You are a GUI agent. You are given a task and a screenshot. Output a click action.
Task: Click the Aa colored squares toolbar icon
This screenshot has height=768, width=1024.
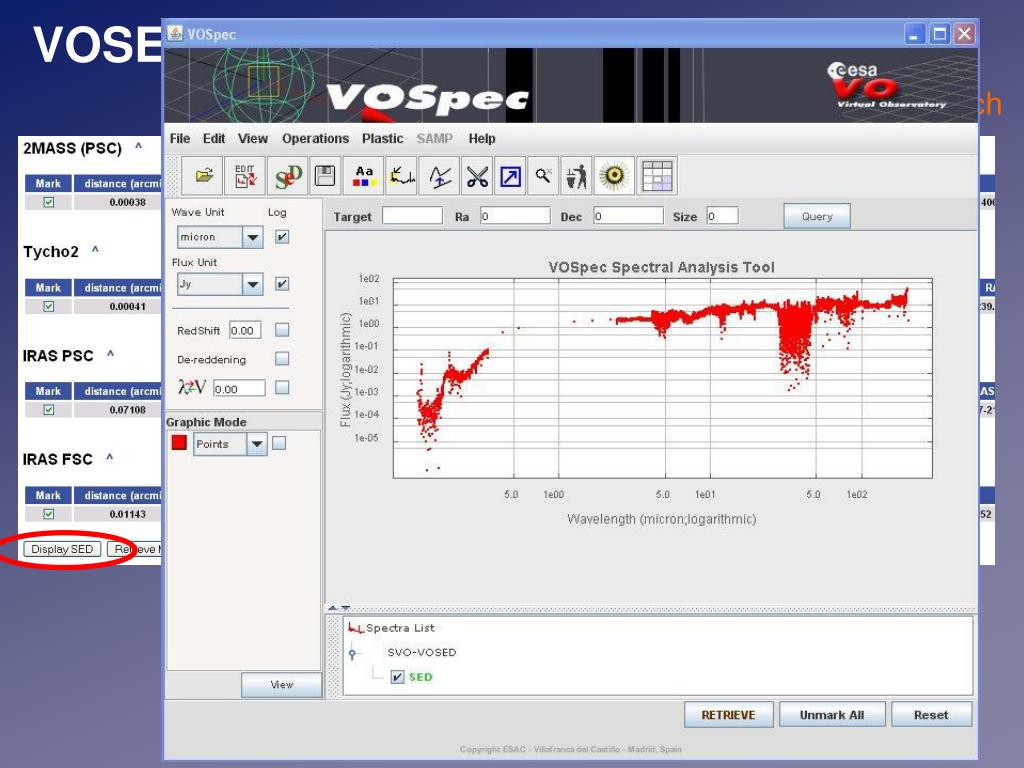(364, 176)
